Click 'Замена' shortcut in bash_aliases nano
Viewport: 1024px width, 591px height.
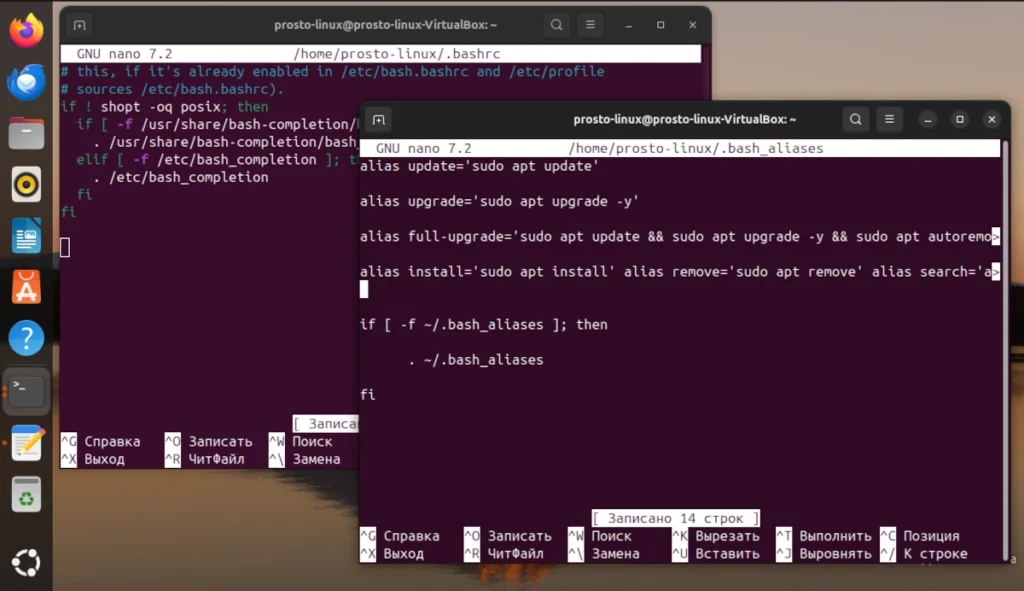click(604, 554)
